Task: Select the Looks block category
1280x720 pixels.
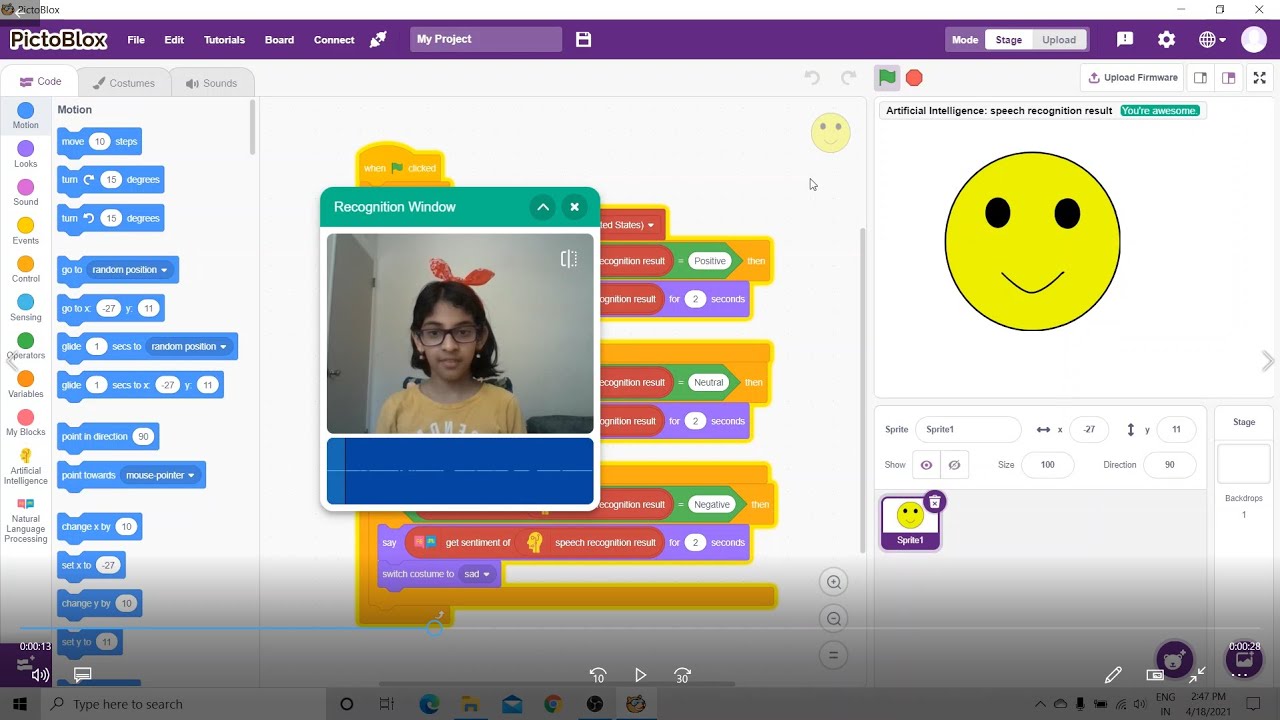Action: tap(26, 155)
